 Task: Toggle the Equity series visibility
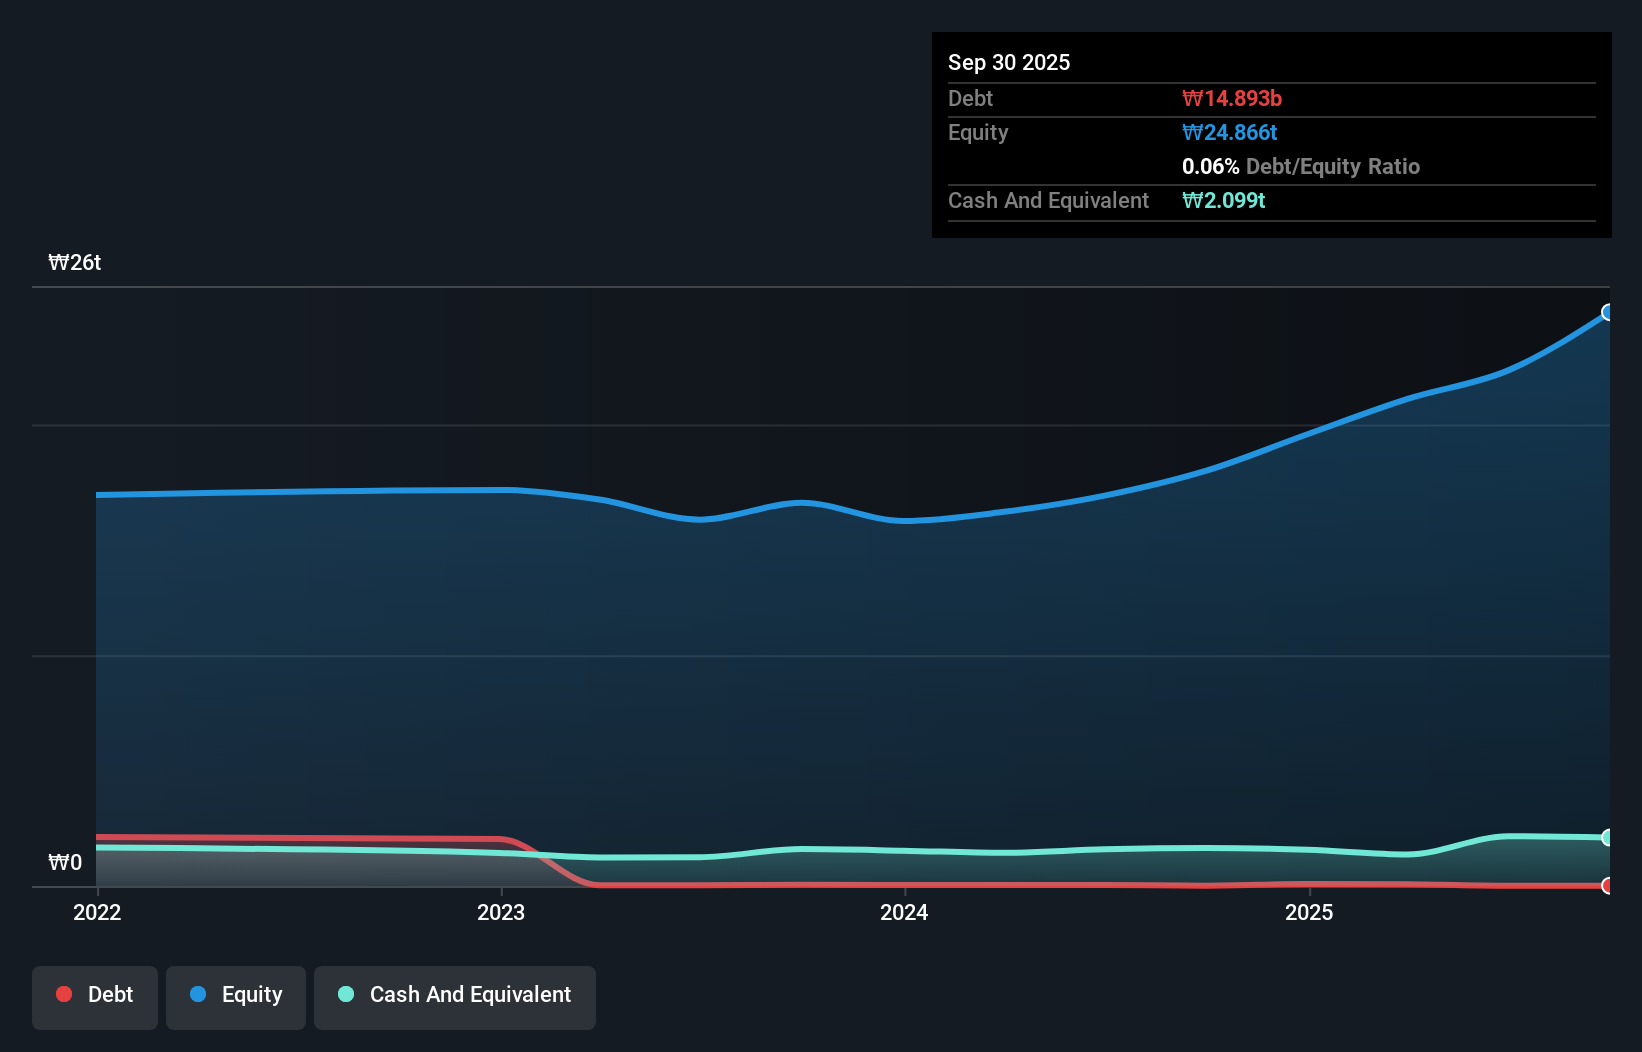point(236,997)
